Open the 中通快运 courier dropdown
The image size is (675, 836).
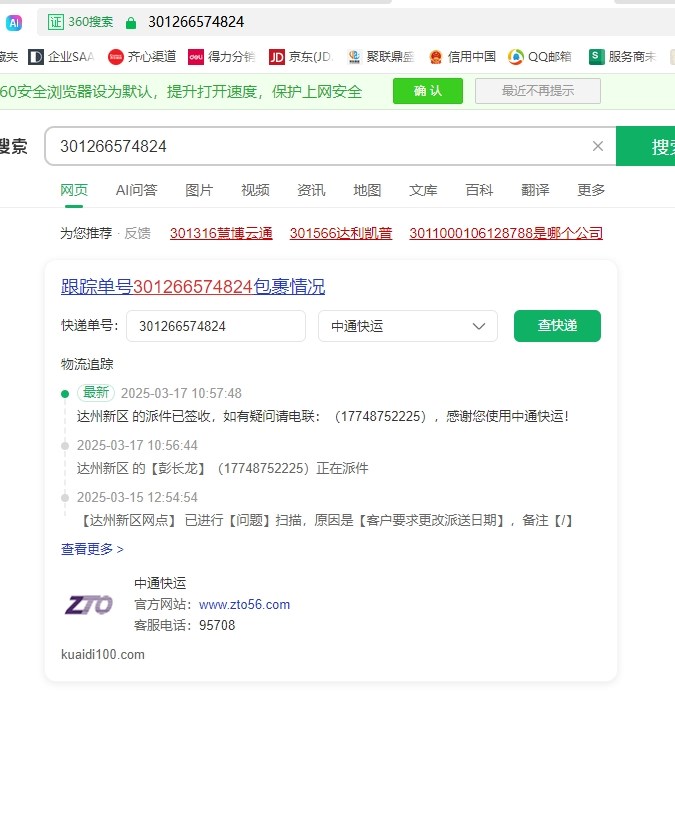(408, 326)
